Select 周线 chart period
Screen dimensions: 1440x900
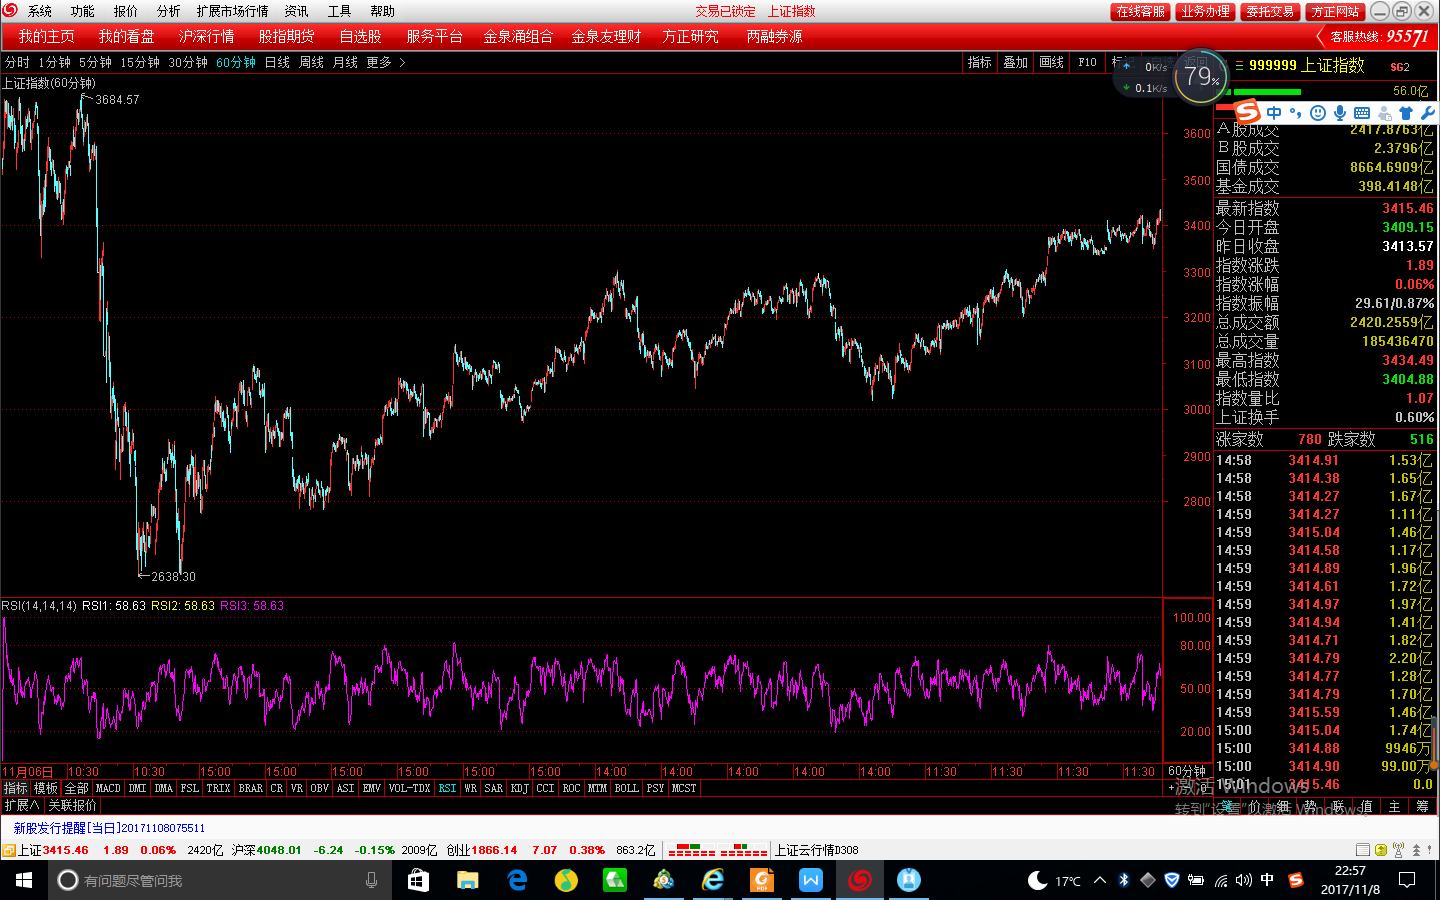coord(311,62)
